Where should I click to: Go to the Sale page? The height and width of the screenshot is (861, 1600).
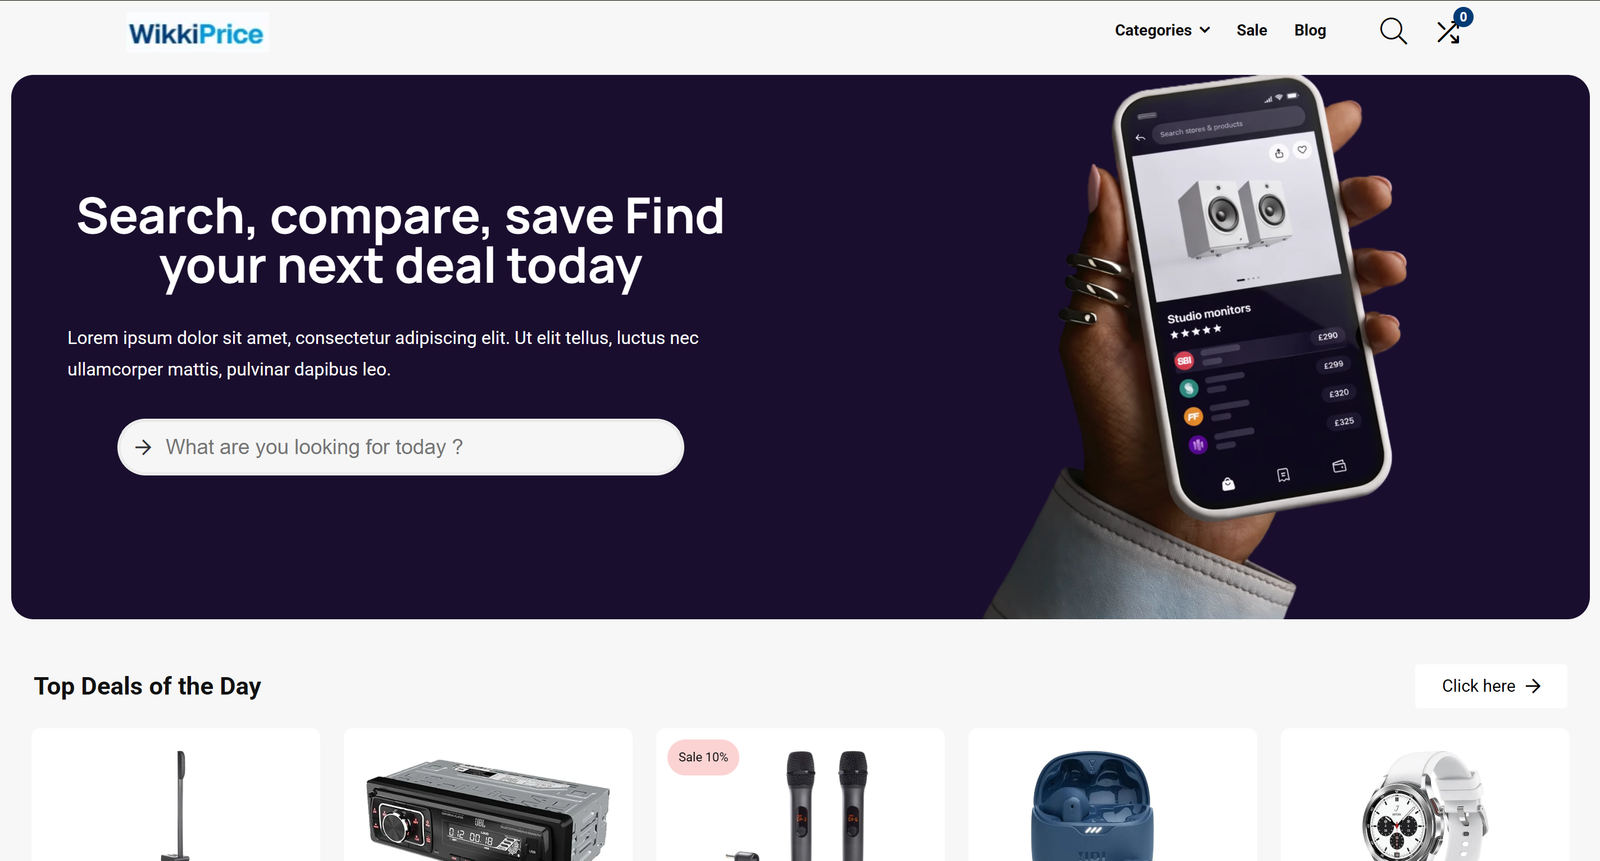1251,30
